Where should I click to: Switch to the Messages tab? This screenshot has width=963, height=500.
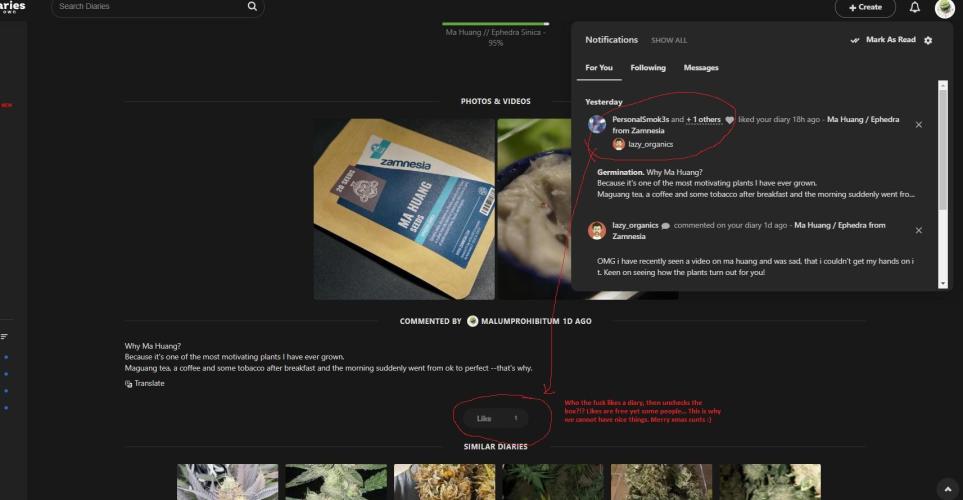click(700, 68)
